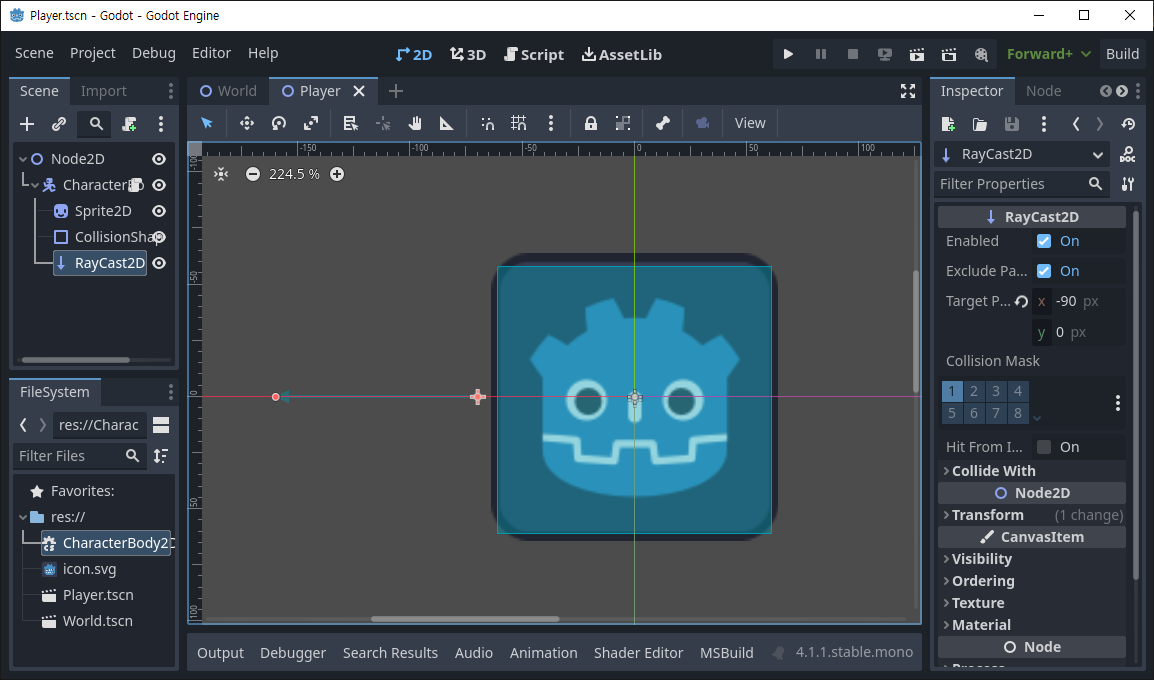Open the Scene menu
The width and height of the screenshot is (1154, 680).
point(34,53)
